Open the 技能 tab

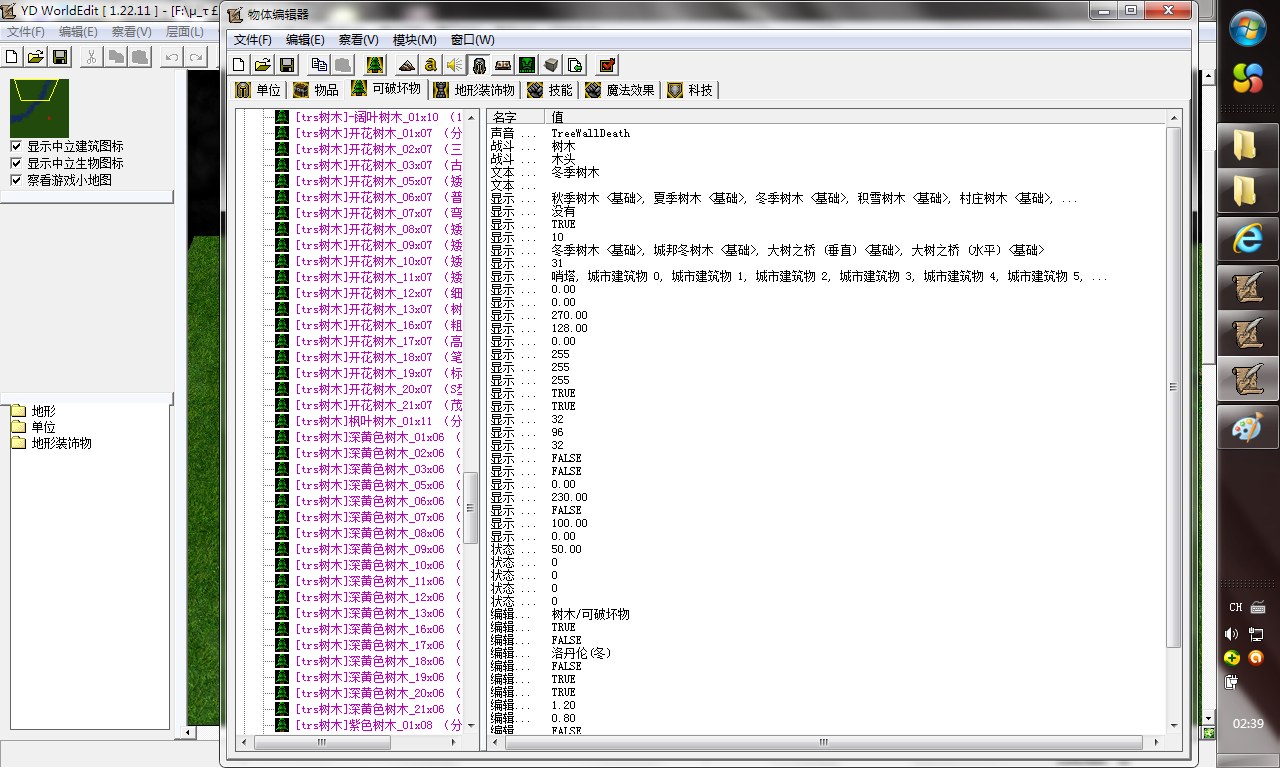tap(551, 90)
